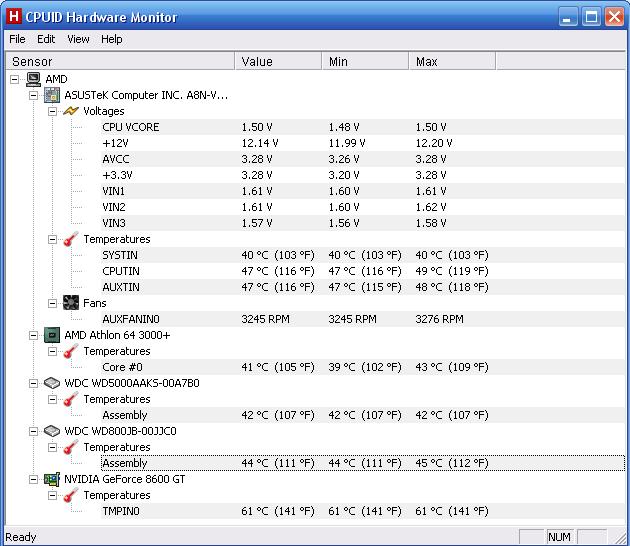Collapse the NVIDIA GeForce 8600 GT node

point(33,479)
